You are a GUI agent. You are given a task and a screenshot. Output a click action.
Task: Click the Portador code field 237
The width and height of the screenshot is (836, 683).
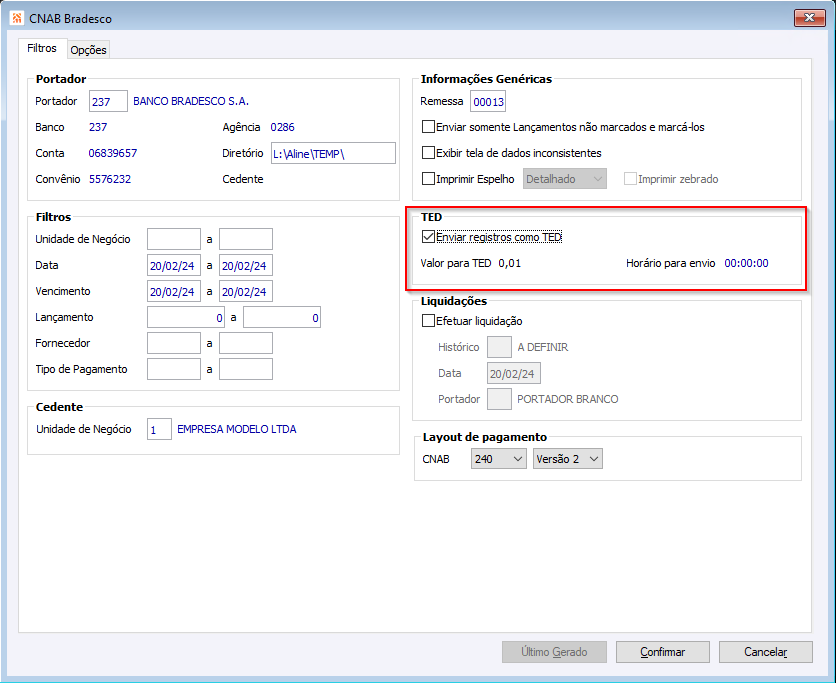pyautogui.click(x=108, y=101)
